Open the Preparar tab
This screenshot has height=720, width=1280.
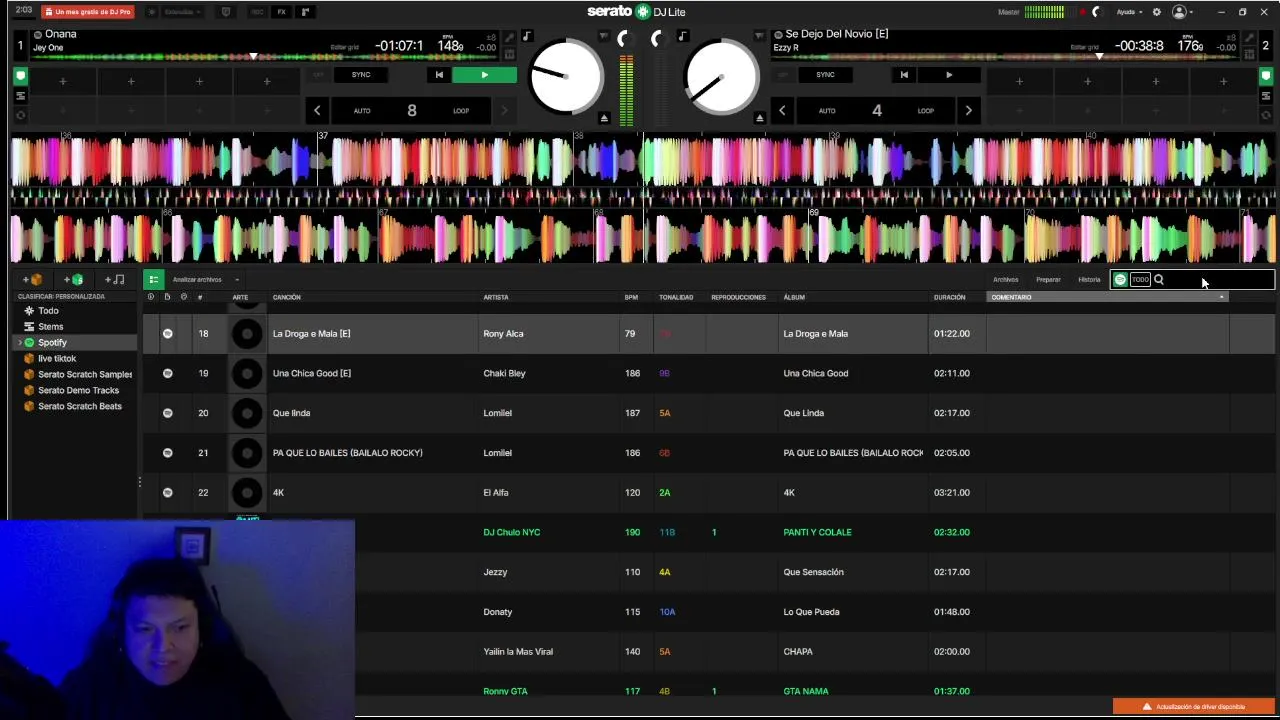pos(1048,280)
